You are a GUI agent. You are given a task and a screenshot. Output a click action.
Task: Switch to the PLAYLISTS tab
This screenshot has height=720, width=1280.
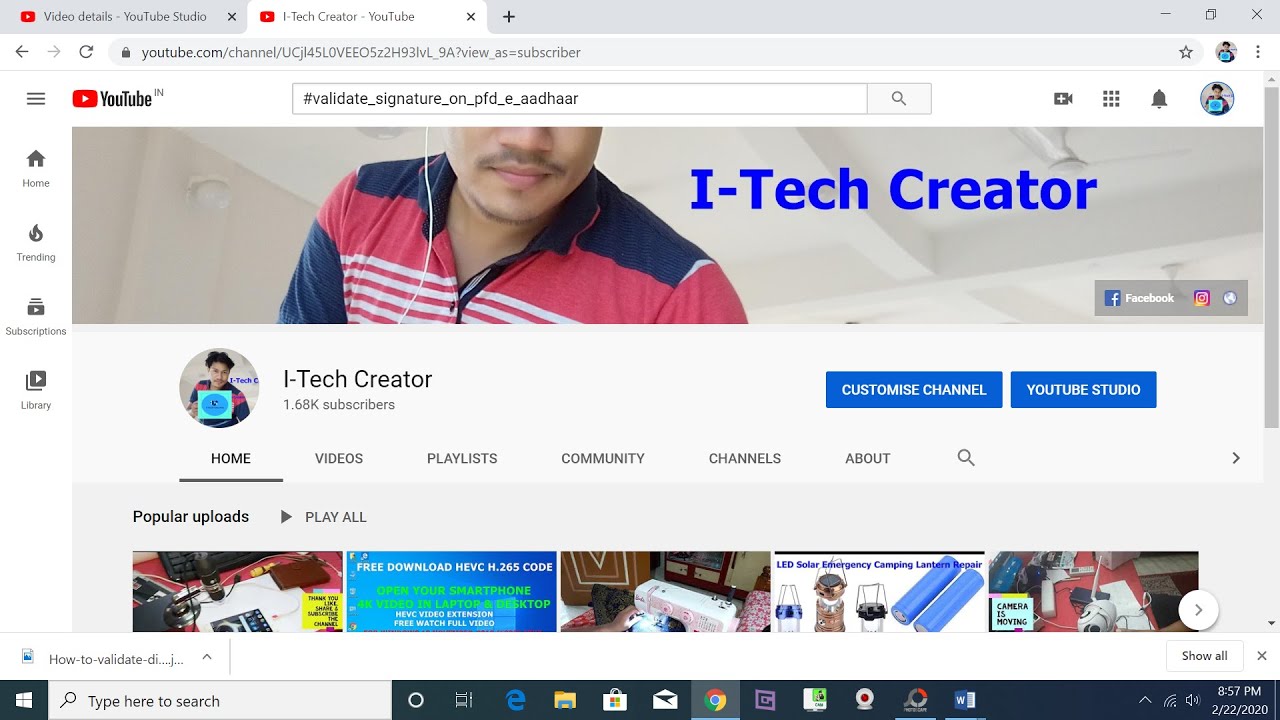tap(462, 458)
